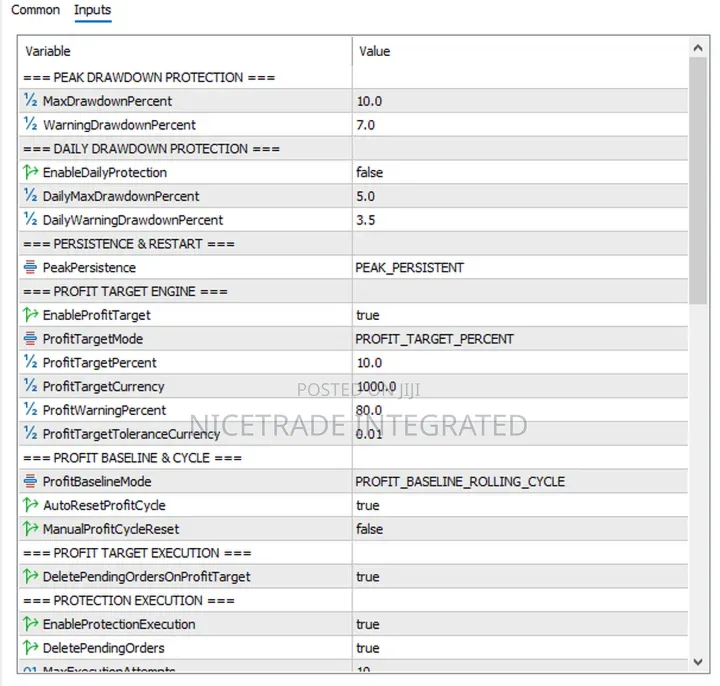Click the vertical scrollbar thumb
This screenshot has height=686, width=720.
[698, 181]
